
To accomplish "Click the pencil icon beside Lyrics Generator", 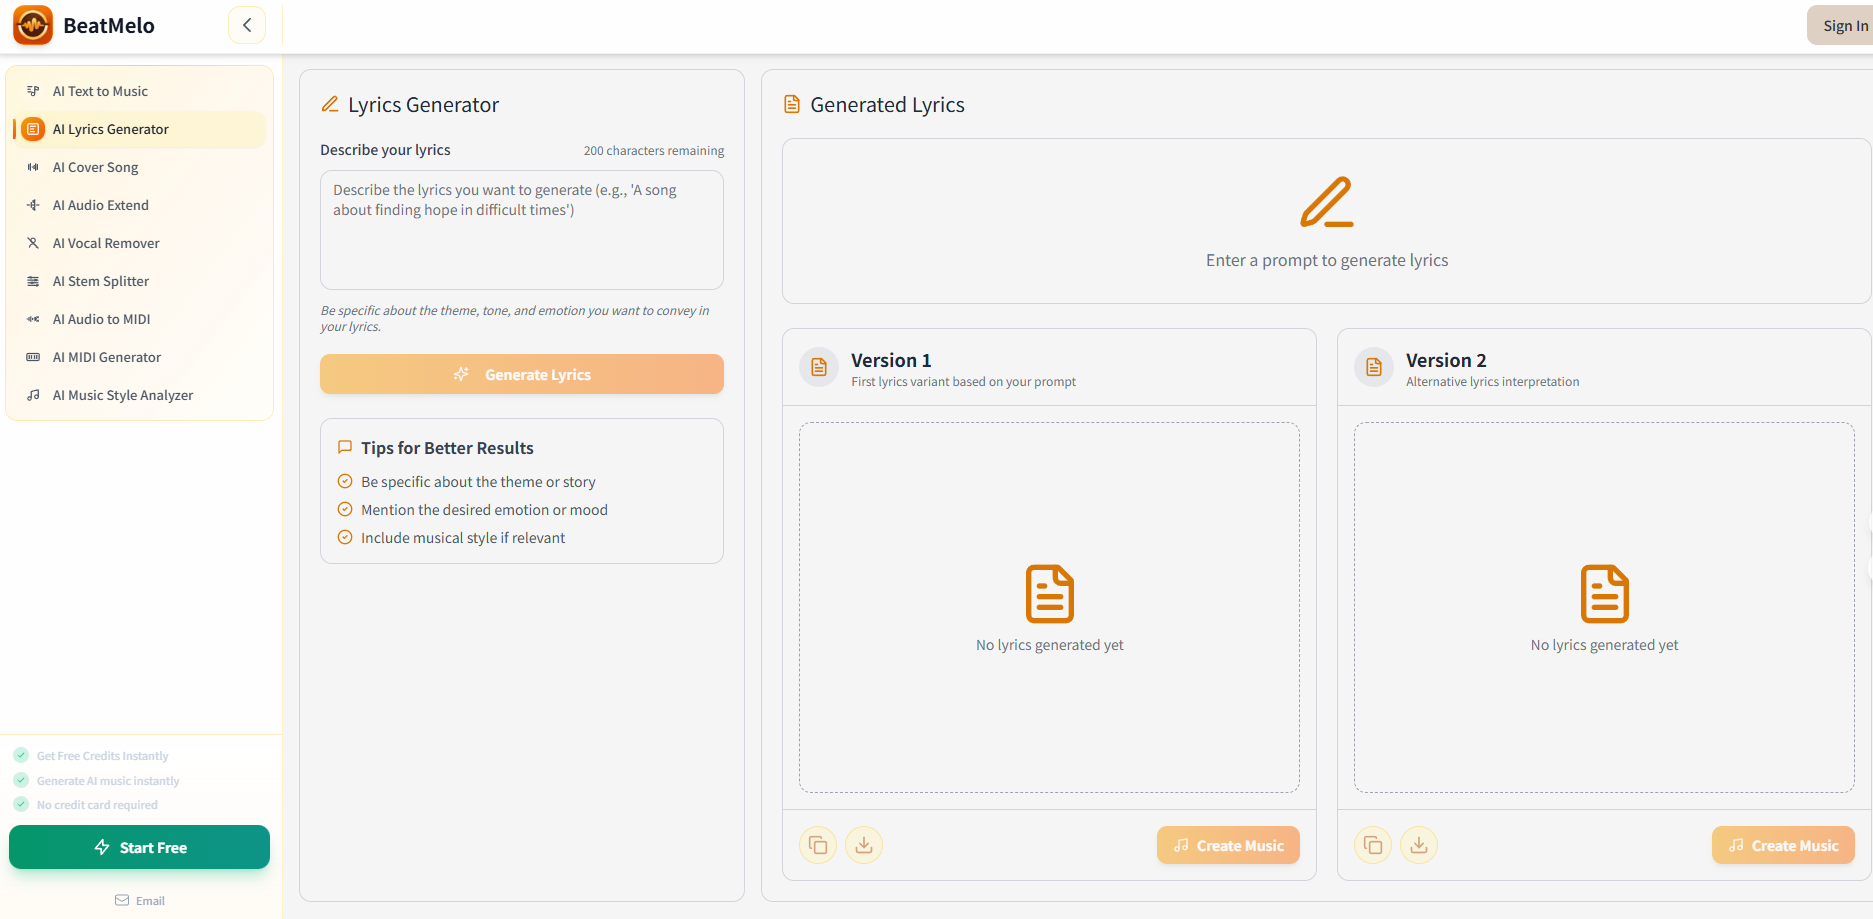I will point(330,104).
